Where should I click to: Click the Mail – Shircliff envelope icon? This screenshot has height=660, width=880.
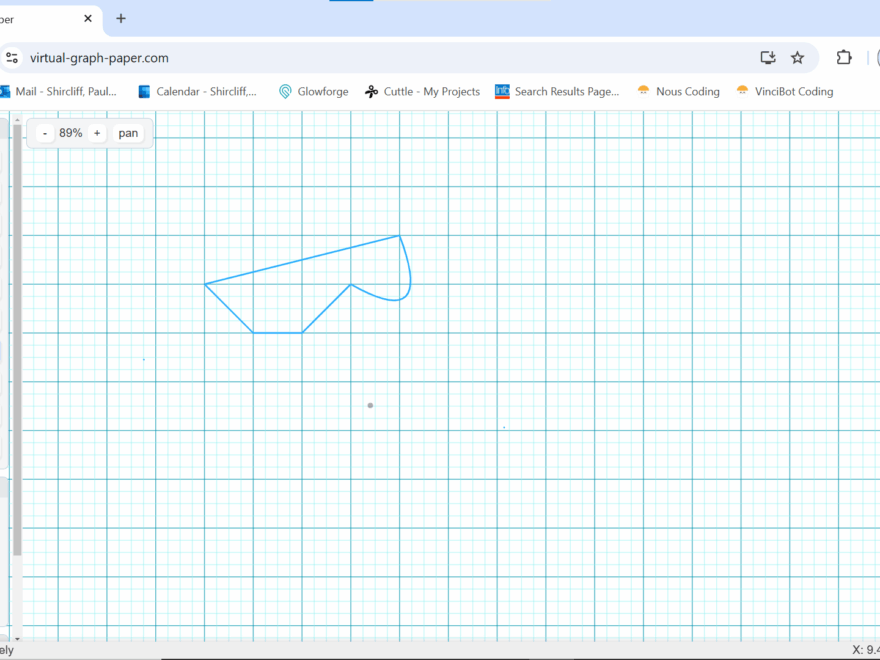pos(7,91)
